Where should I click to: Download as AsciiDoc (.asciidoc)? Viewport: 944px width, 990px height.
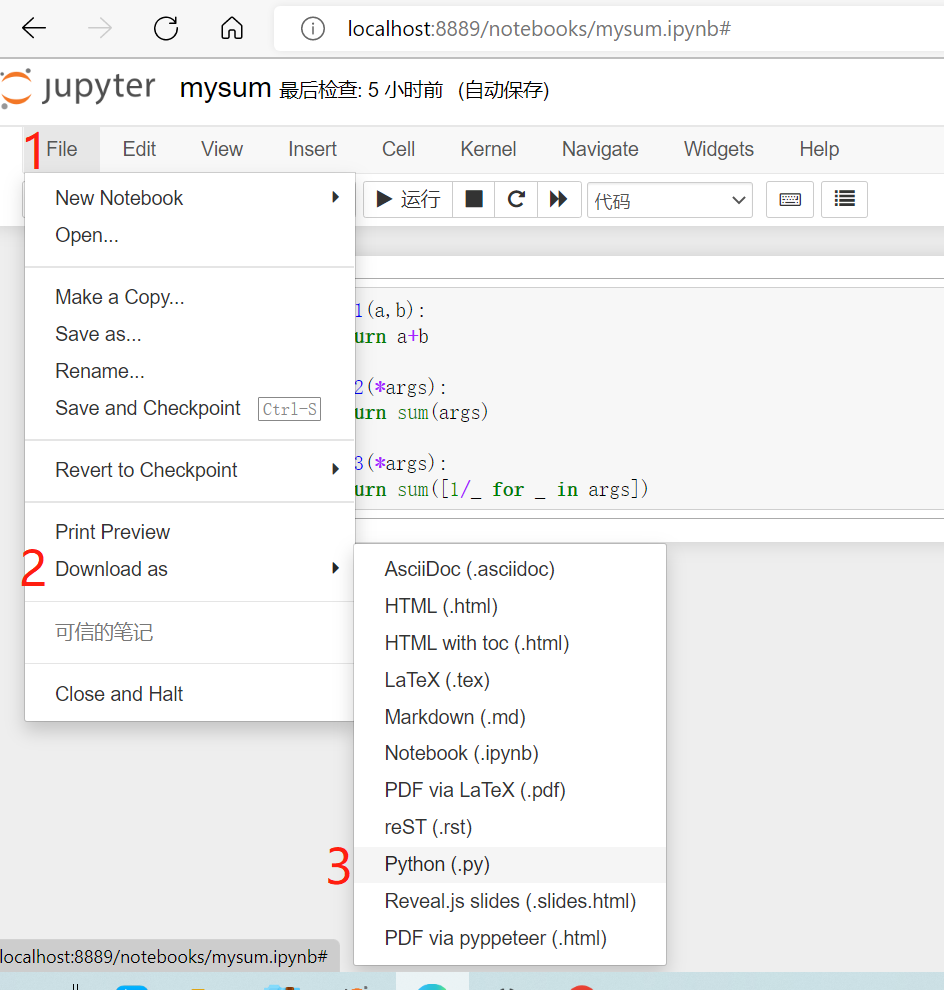[510, 569]
